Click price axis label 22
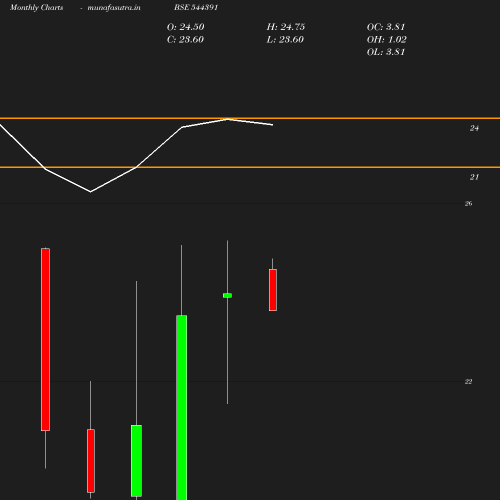 (468, 381)
